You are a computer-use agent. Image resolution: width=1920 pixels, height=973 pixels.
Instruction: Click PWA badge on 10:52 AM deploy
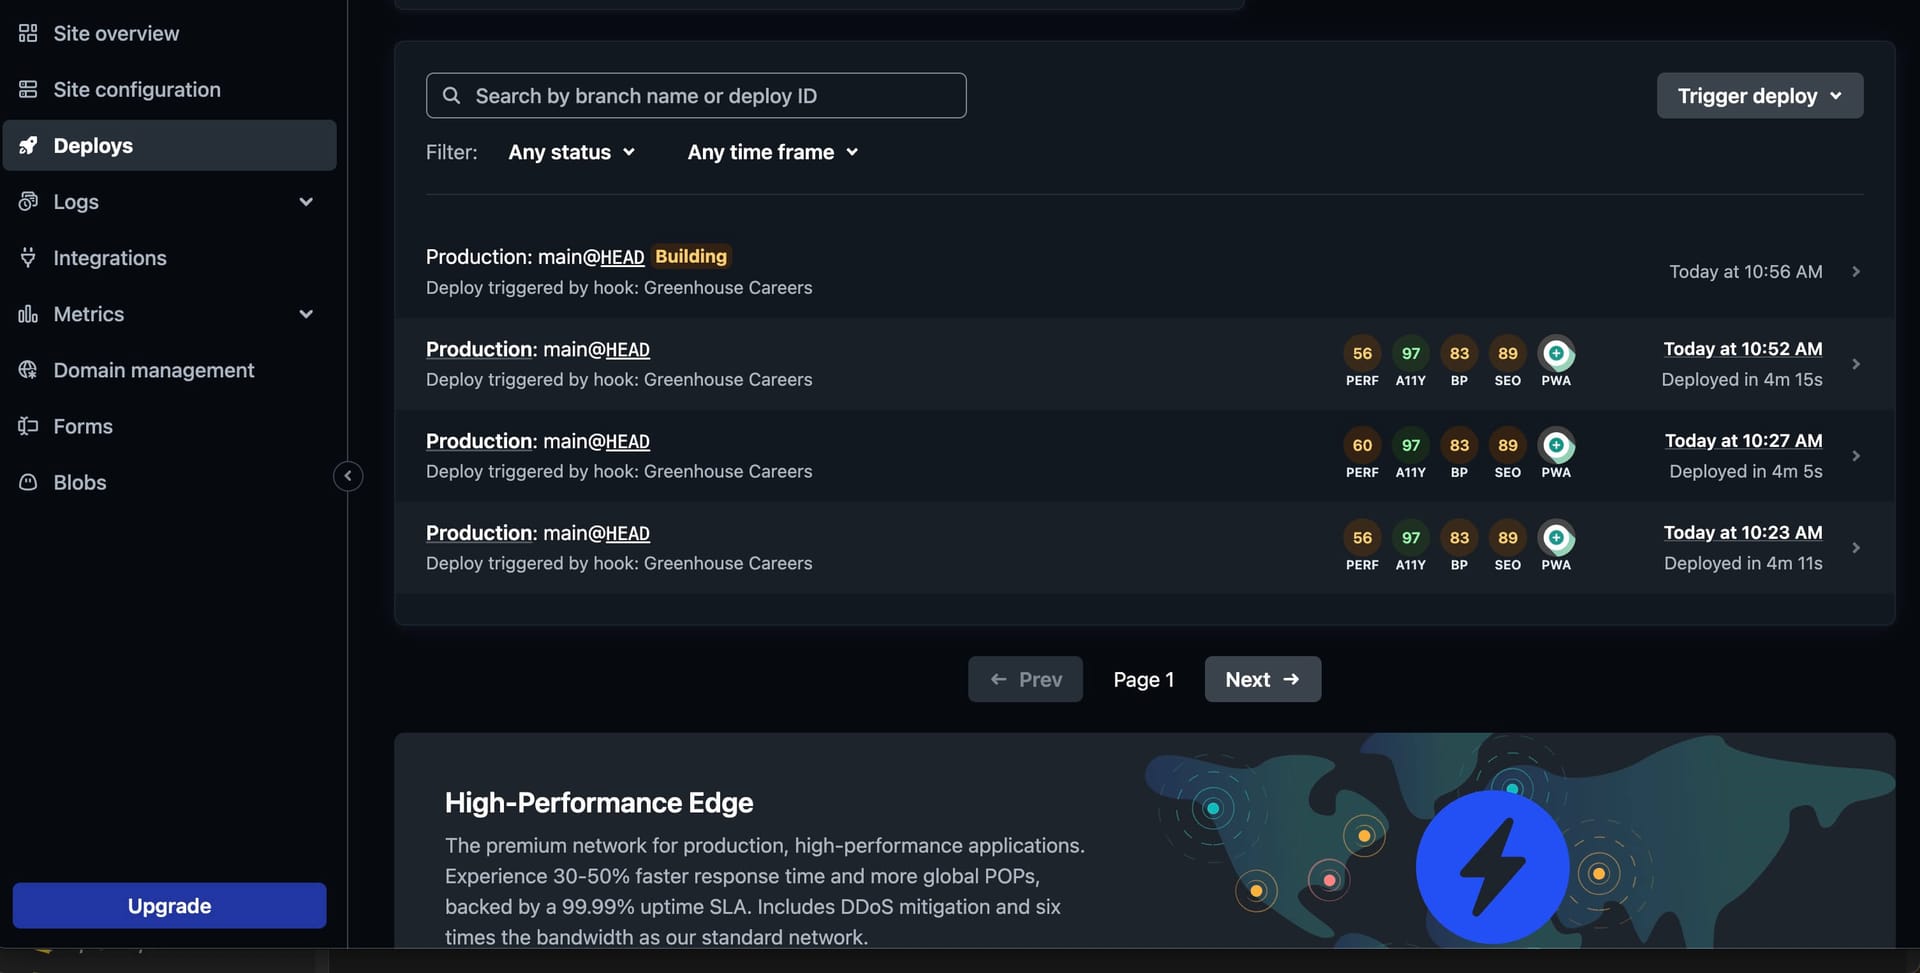pos(1556,354)
